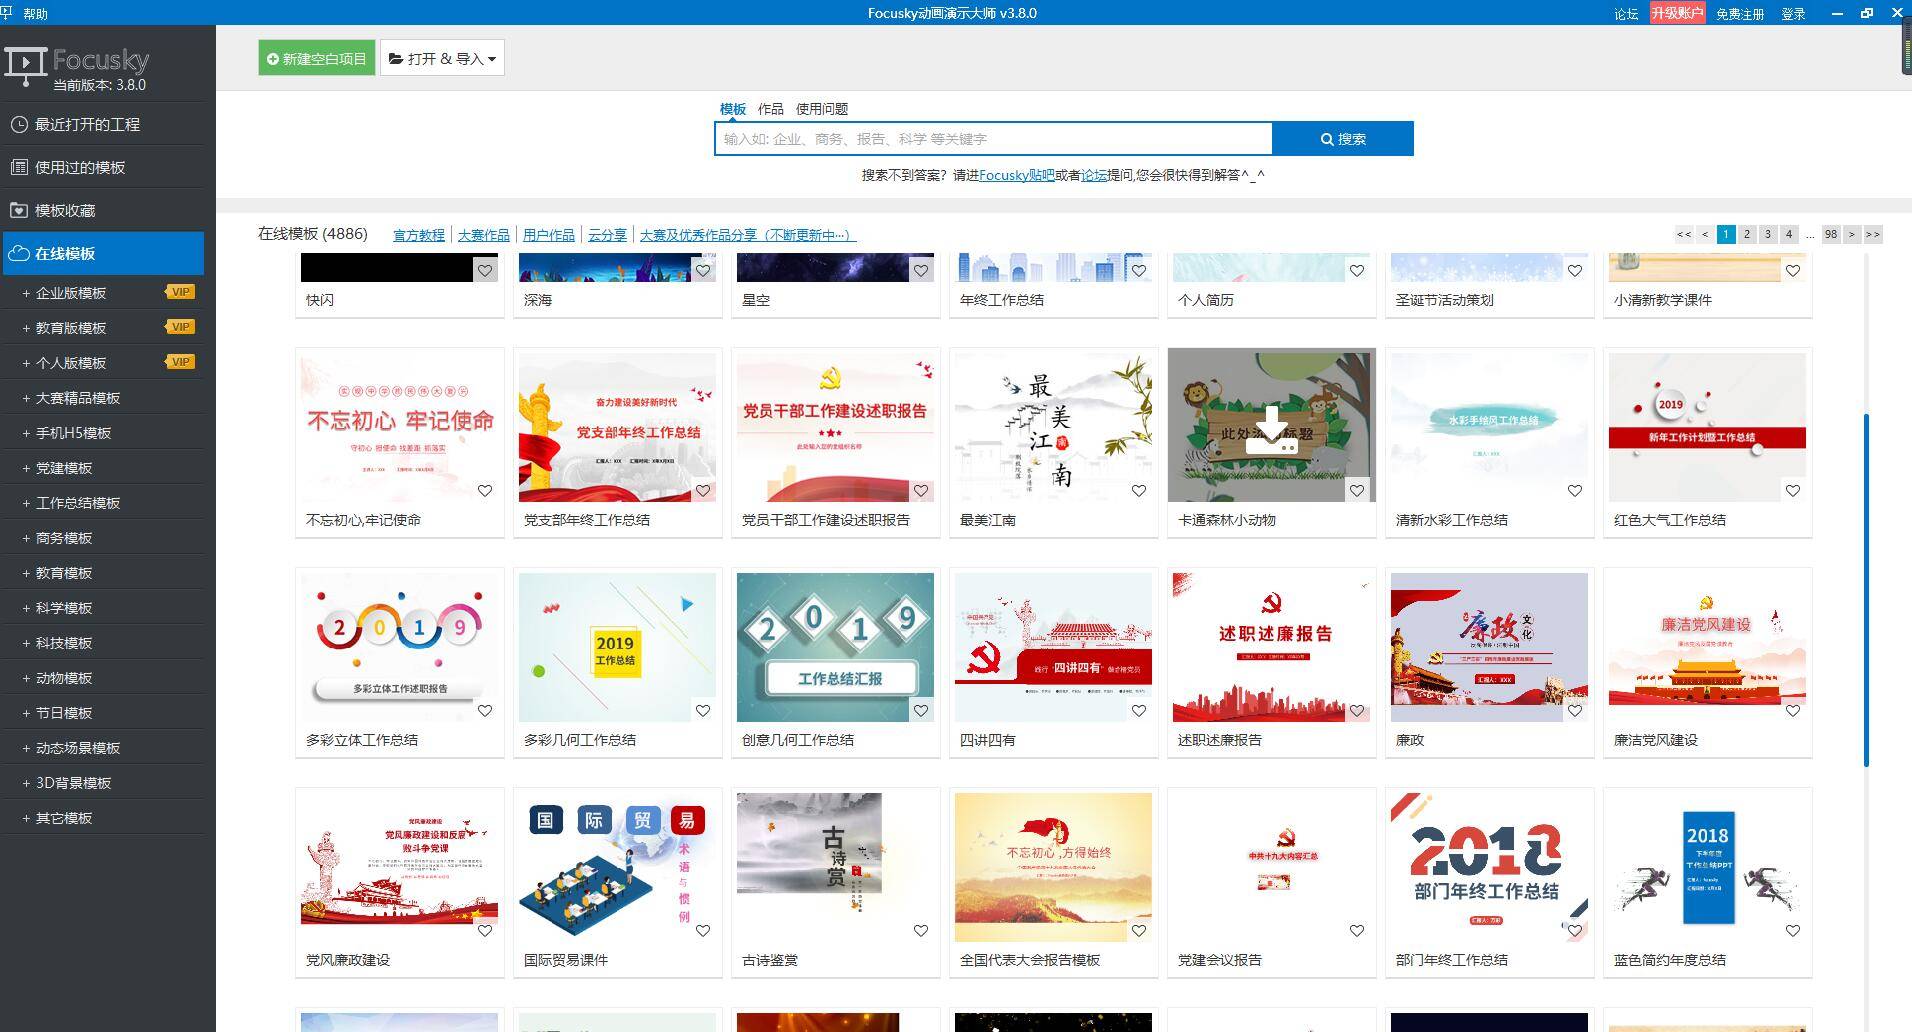Favorite the 最美江南 template with its heart
The height and width of the screenshot is (1032, 1912).
[1139, 491]
